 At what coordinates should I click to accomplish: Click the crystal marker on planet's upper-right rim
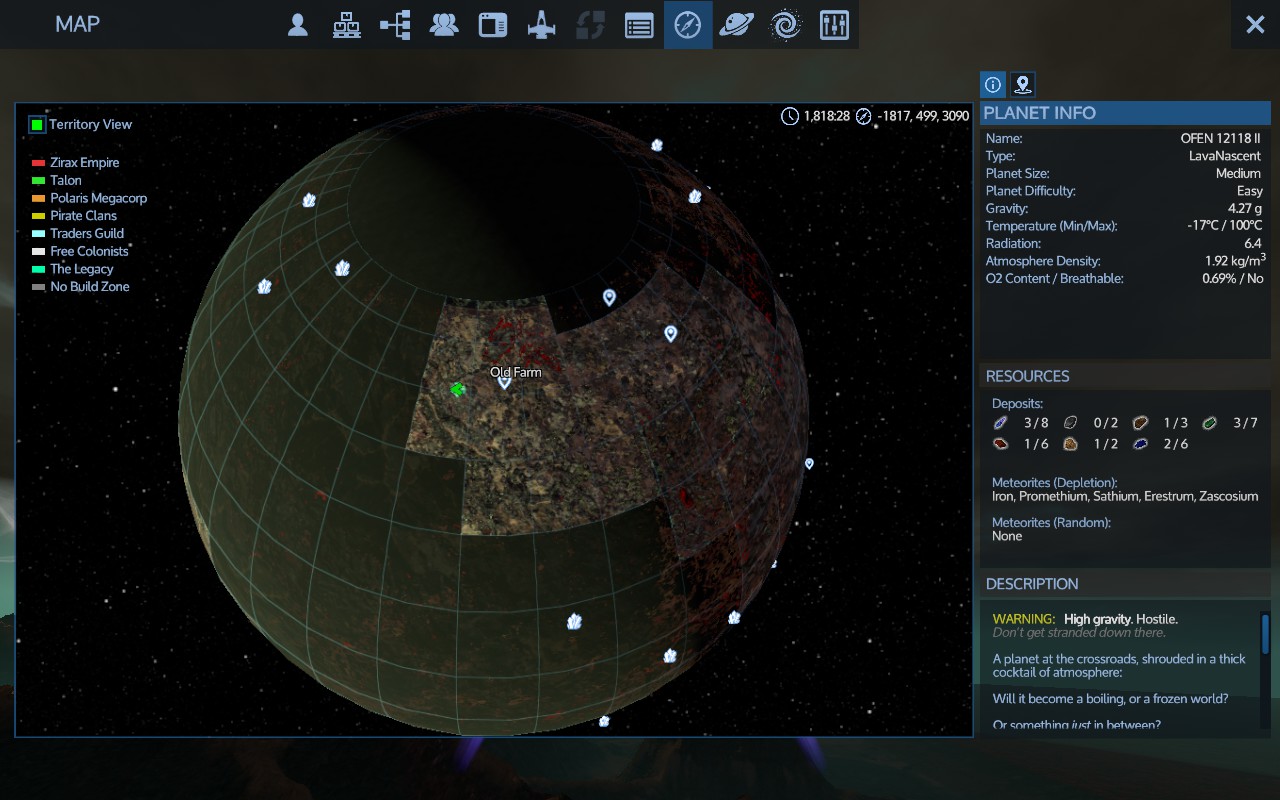[695, 196]
